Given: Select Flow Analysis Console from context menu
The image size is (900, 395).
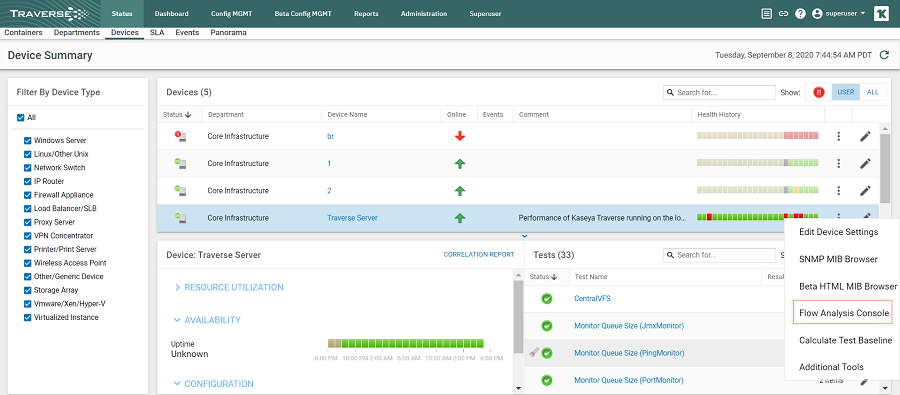Looking at the screenshot, I should (844, 313).
